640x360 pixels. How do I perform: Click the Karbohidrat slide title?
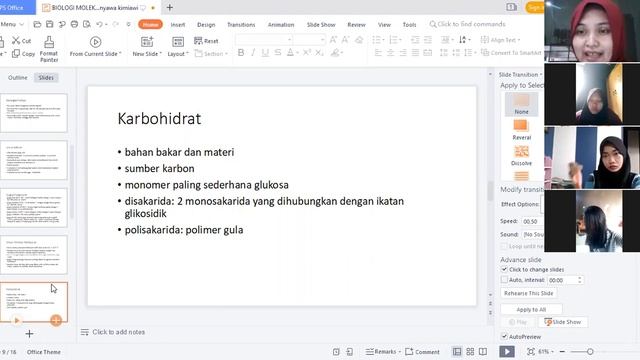point(159,118)
